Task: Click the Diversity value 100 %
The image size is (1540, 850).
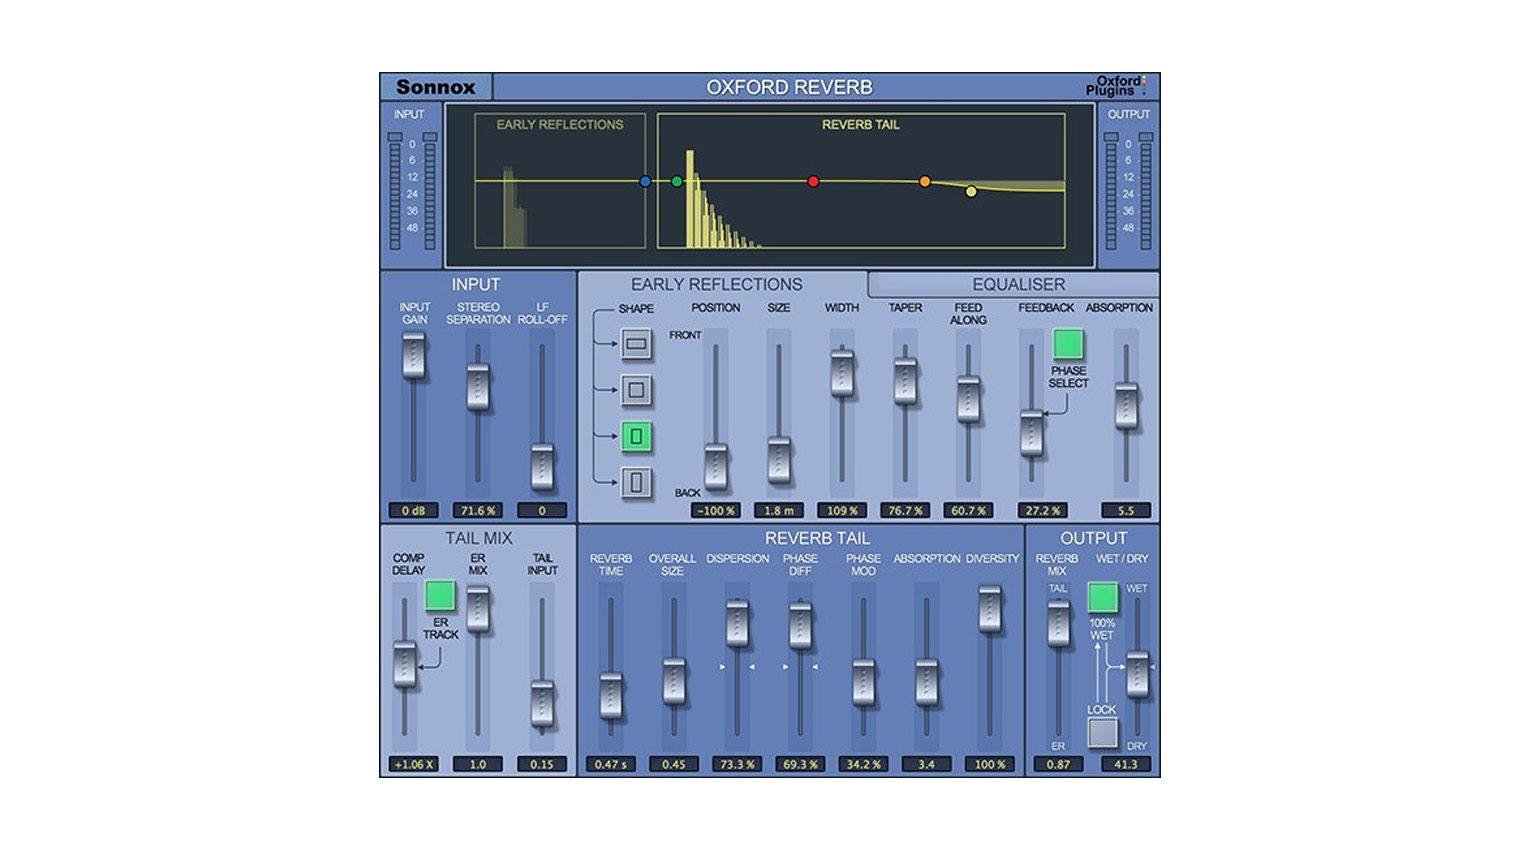Action: click(990, 765)
